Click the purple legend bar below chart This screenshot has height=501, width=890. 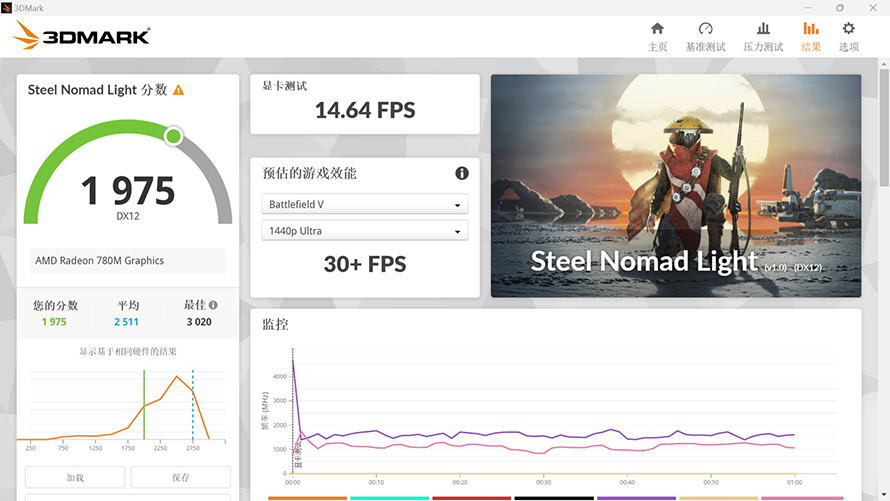(x=636, y=498)
